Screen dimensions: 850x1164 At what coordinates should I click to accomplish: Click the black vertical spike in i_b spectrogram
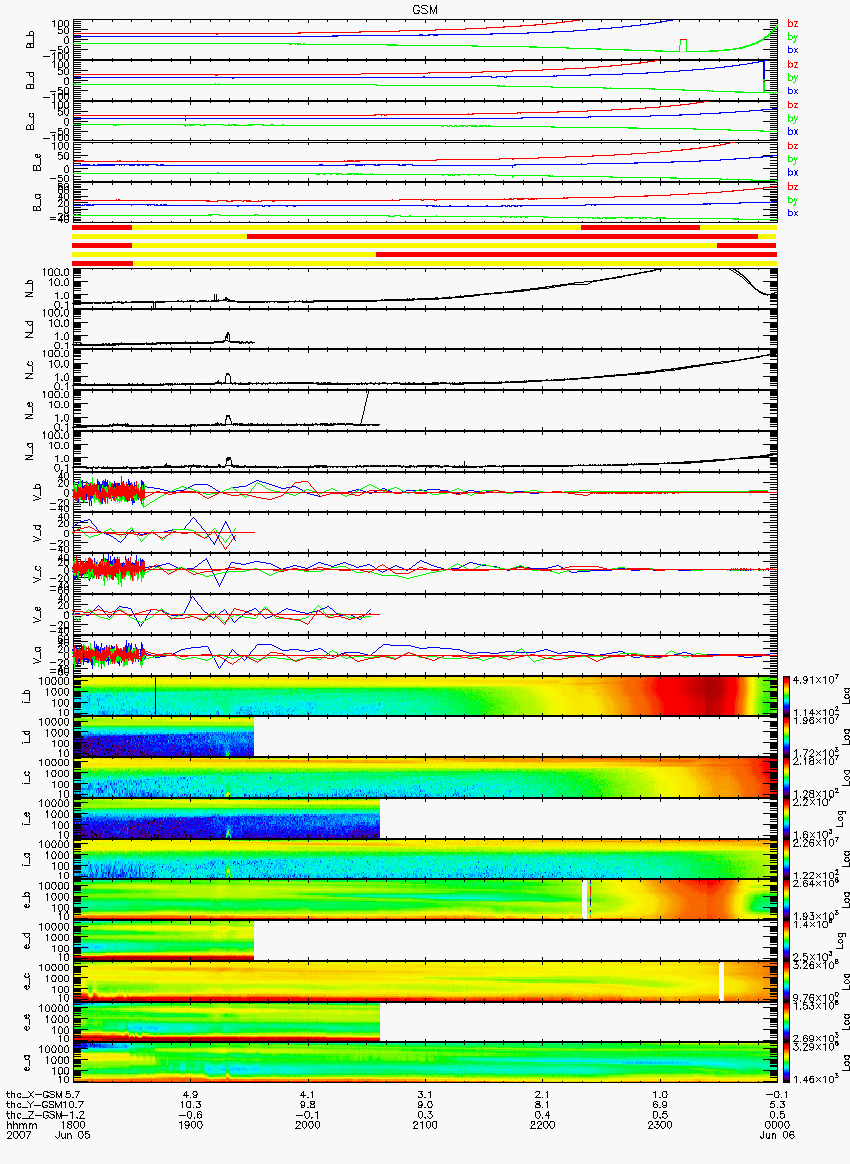[x=155, y=696]
